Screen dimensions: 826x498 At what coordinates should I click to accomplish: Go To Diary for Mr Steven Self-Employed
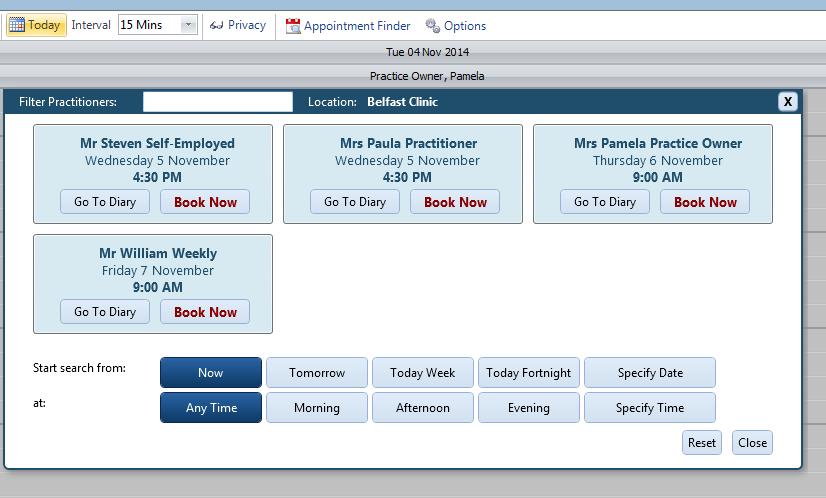tap(105, 202)
